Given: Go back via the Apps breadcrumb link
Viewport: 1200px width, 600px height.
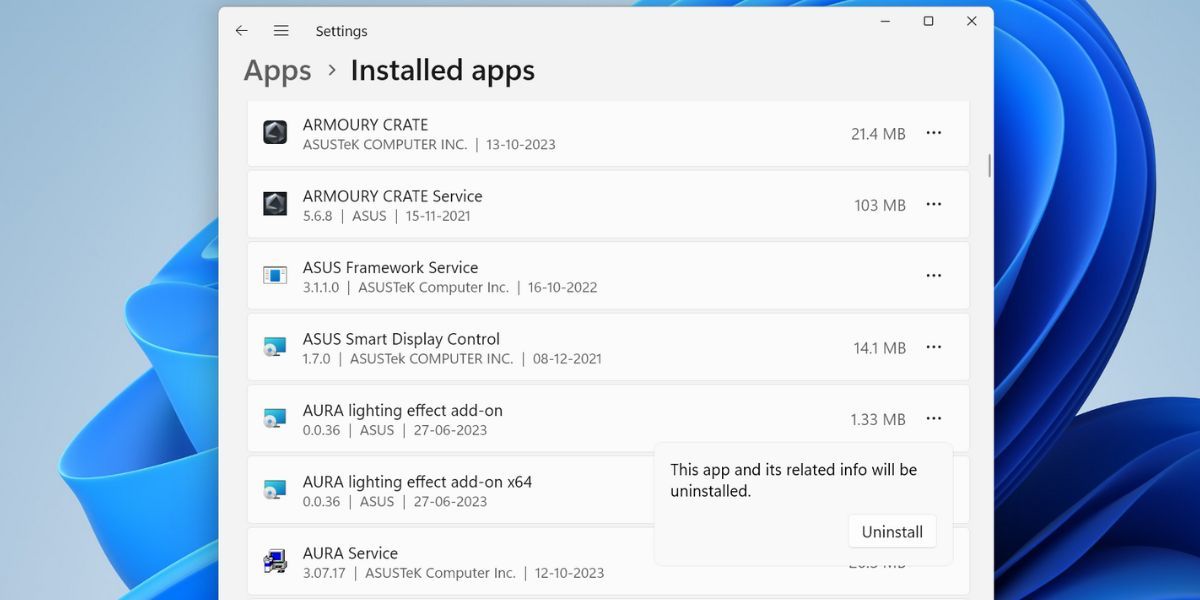Looking at the screenshot, I should click(x=276, y=70).
